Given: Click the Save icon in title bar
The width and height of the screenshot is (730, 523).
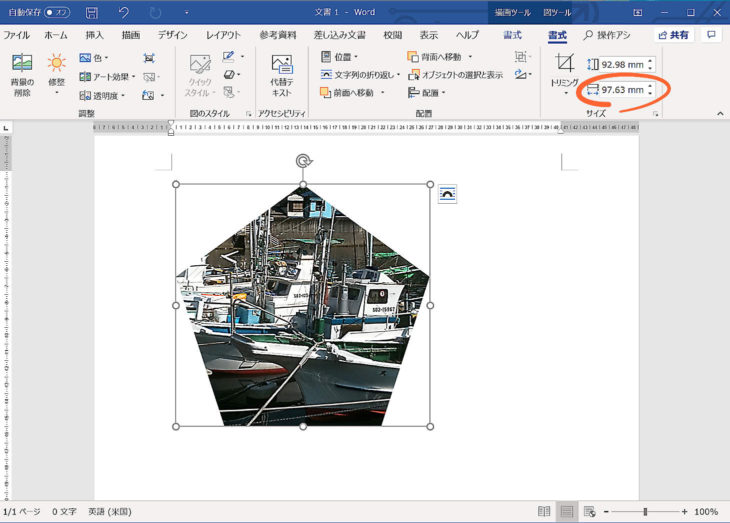Looking at the screenshot, I should 92,12.
